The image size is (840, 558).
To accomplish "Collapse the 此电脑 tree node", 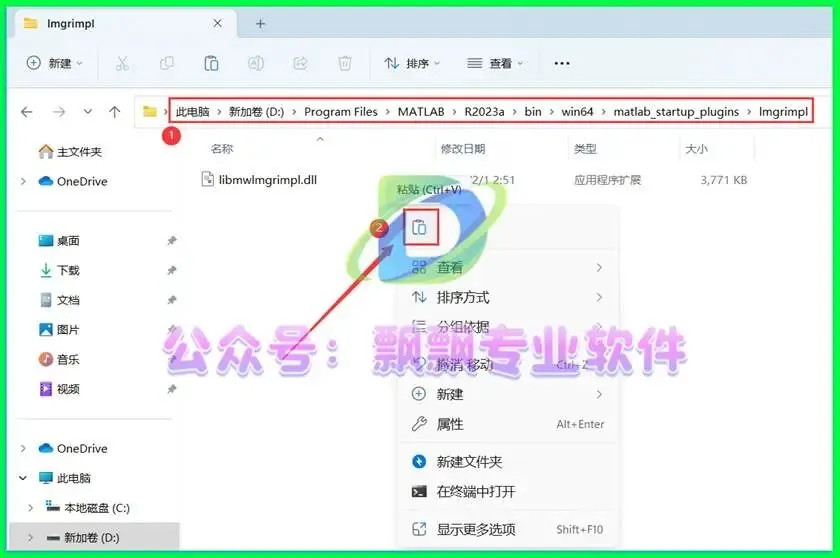I will [23, 478].
